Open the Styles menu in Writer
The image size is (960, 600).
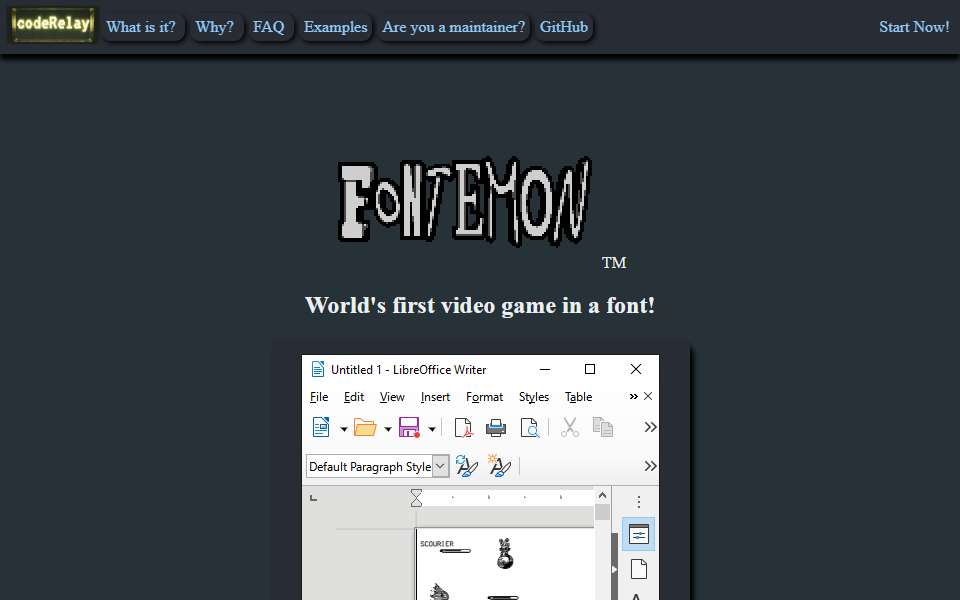pos(534,397)
